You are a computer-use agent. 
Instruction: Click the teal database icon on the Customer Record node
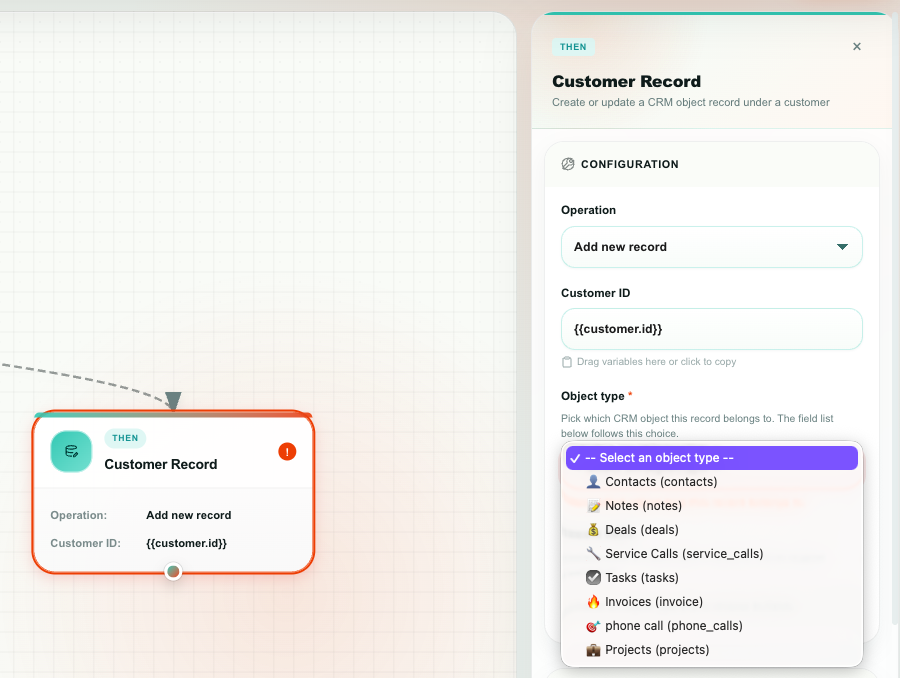(x=71, y=451)
